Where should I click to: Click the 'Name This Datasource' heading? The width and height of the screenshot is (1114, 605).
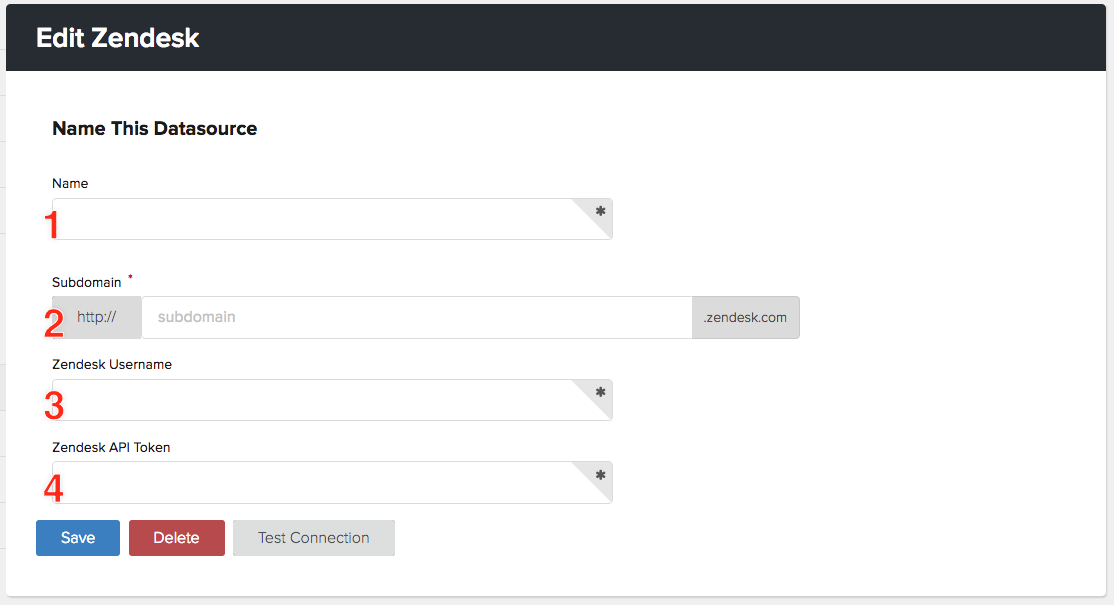point(155,129)
